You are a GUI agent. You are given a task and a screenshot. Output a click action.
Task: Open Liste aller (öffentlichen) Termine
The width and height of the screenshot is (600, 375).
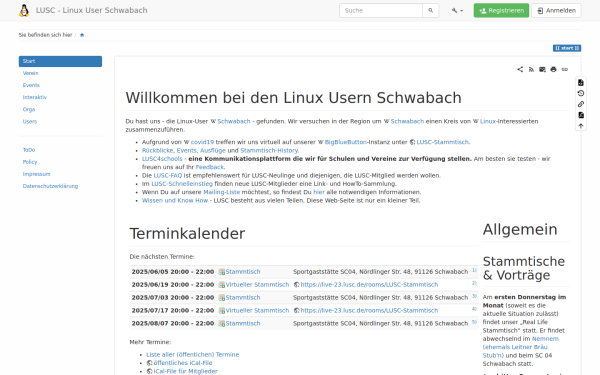point(192,355)
